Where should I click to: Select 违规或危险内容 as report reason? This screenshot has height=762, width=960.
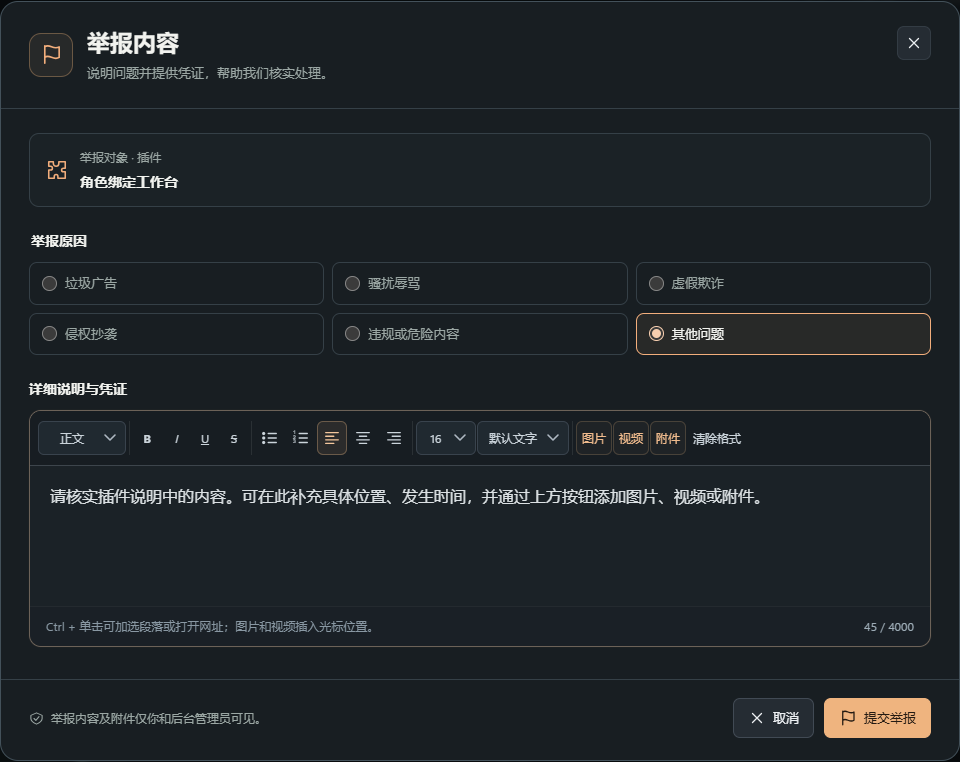click(x=479, y=334)
